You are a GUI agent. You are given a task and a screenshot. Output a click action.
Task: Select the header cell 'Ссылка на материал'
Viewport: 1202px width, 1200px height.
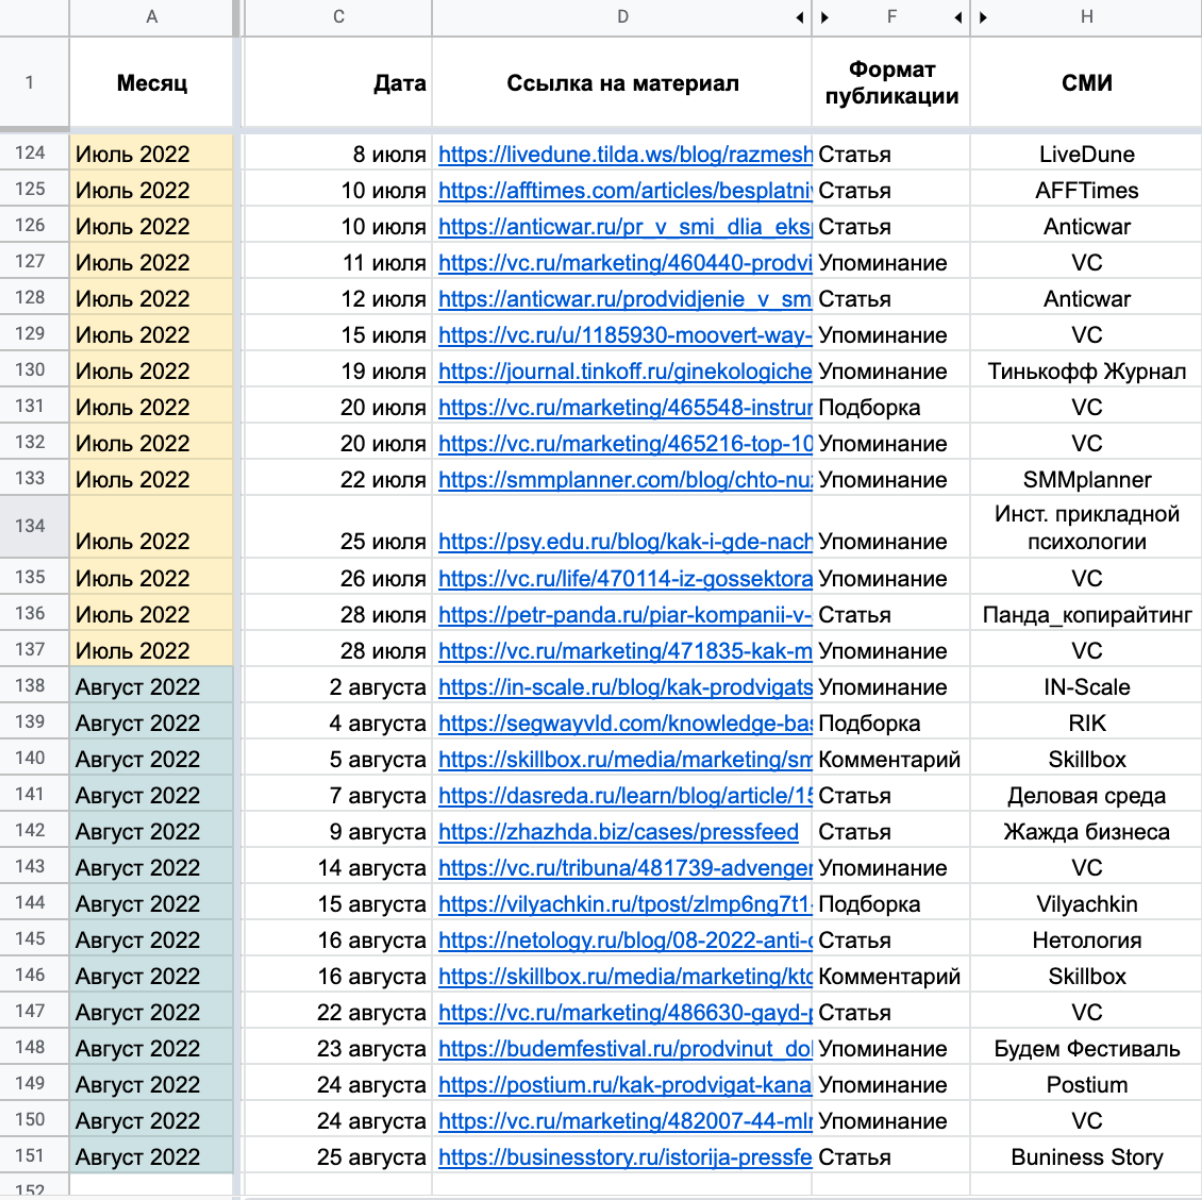623,83
